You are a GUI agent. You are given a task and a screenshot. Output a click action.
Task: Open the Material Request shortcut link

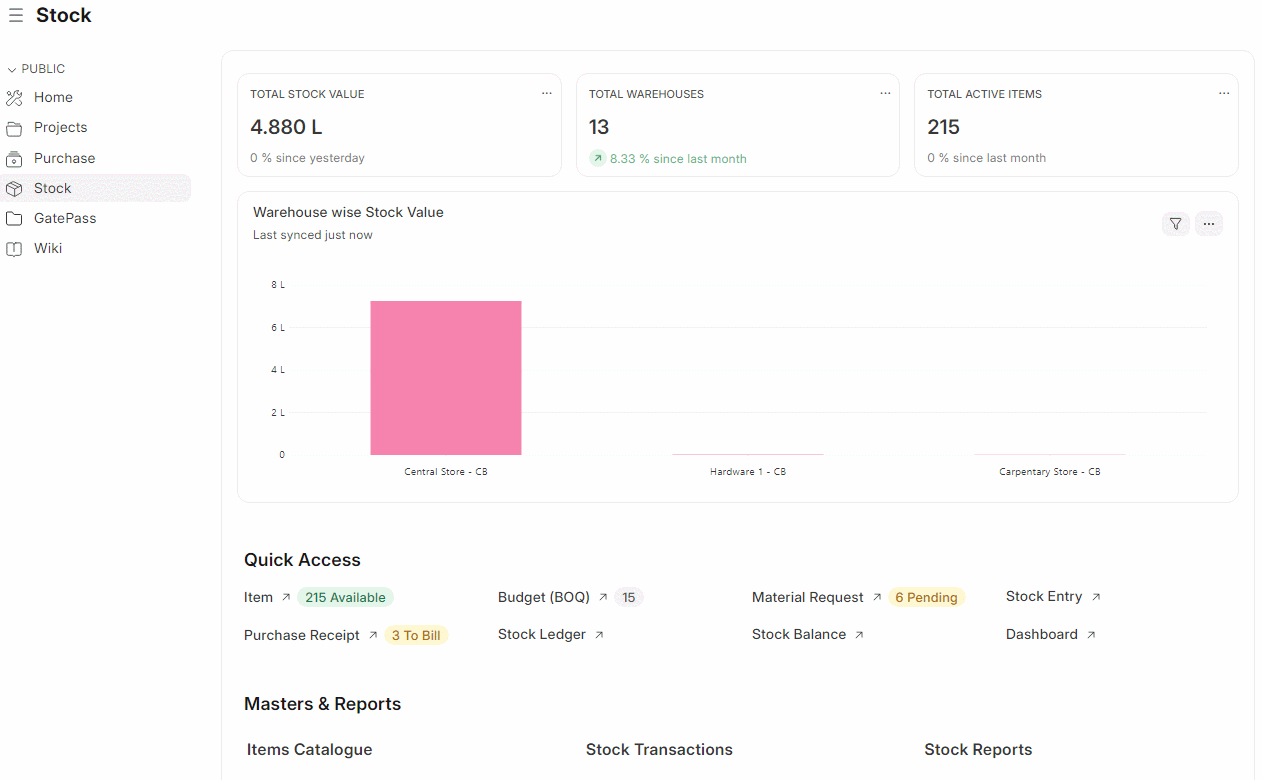(807, 597)
